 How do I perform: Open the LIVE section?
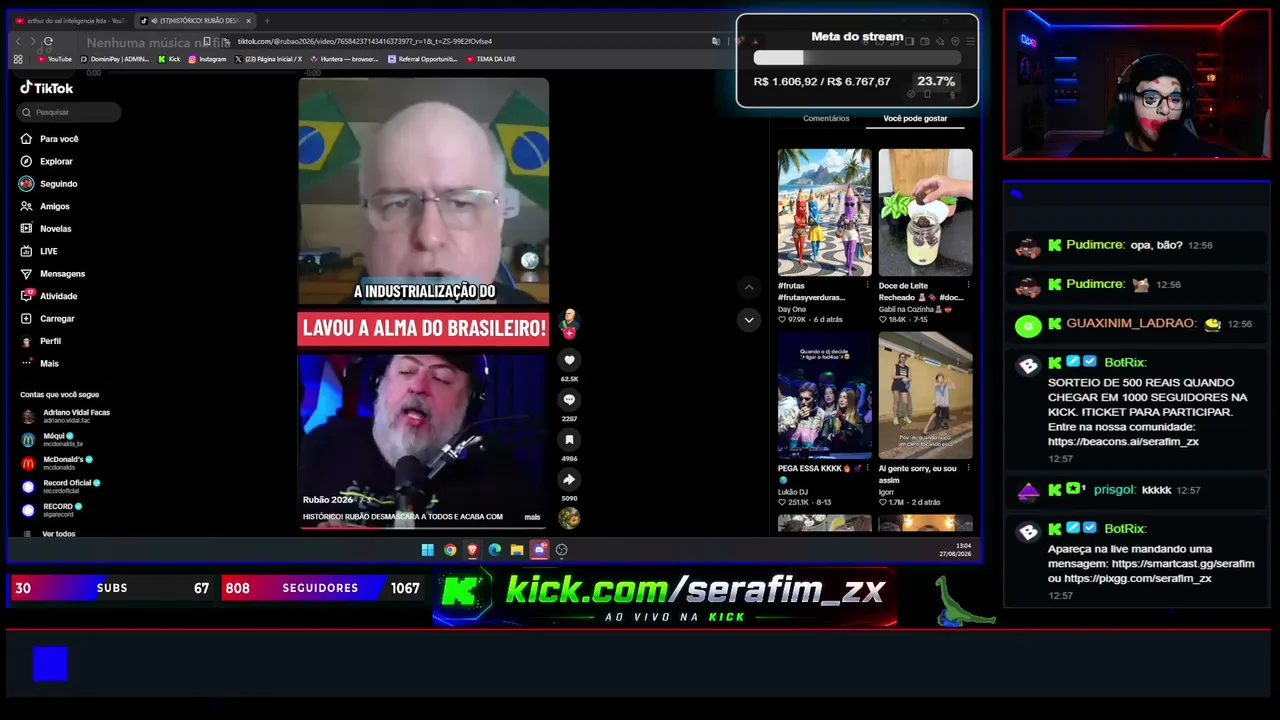(39, 251)
